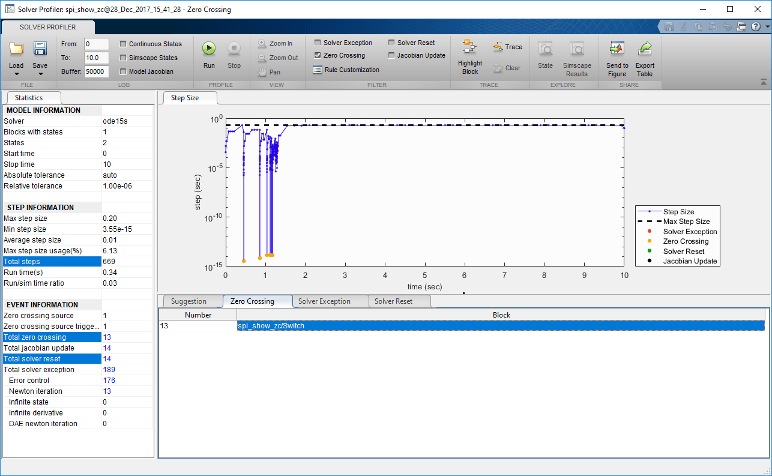Select the Zoom In tool
The image size is (772, 476).
[x=277, y=44]
